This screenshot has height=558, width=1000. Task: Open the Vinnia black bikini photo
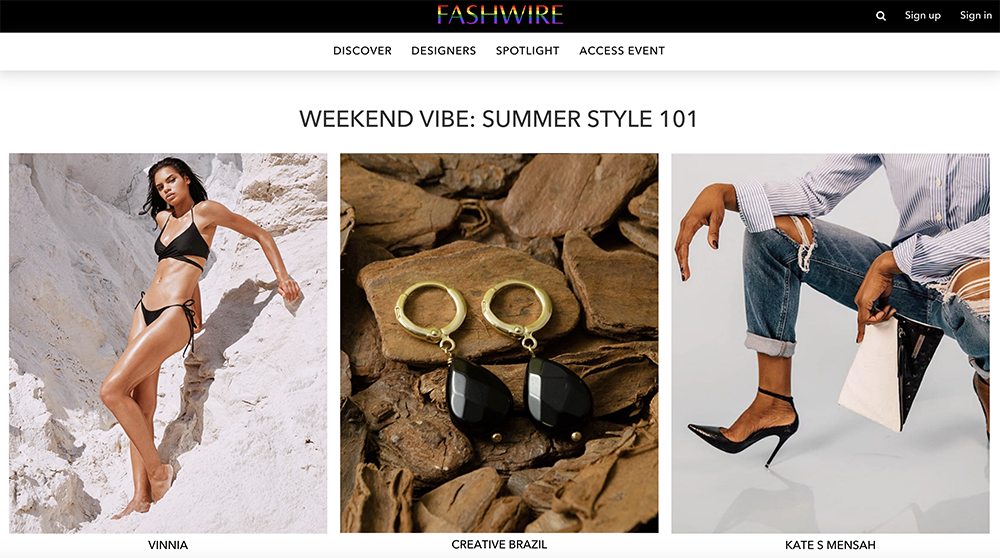[168, 343]
